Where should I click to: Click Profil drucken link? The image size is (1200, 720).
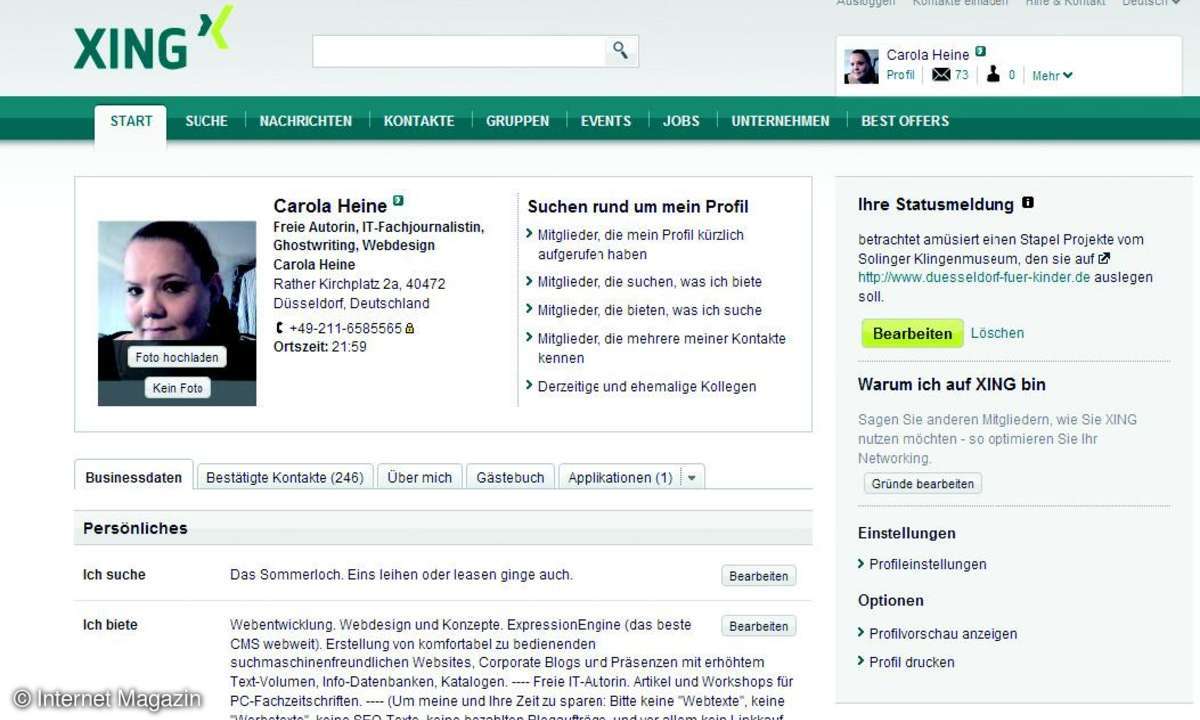911,662
